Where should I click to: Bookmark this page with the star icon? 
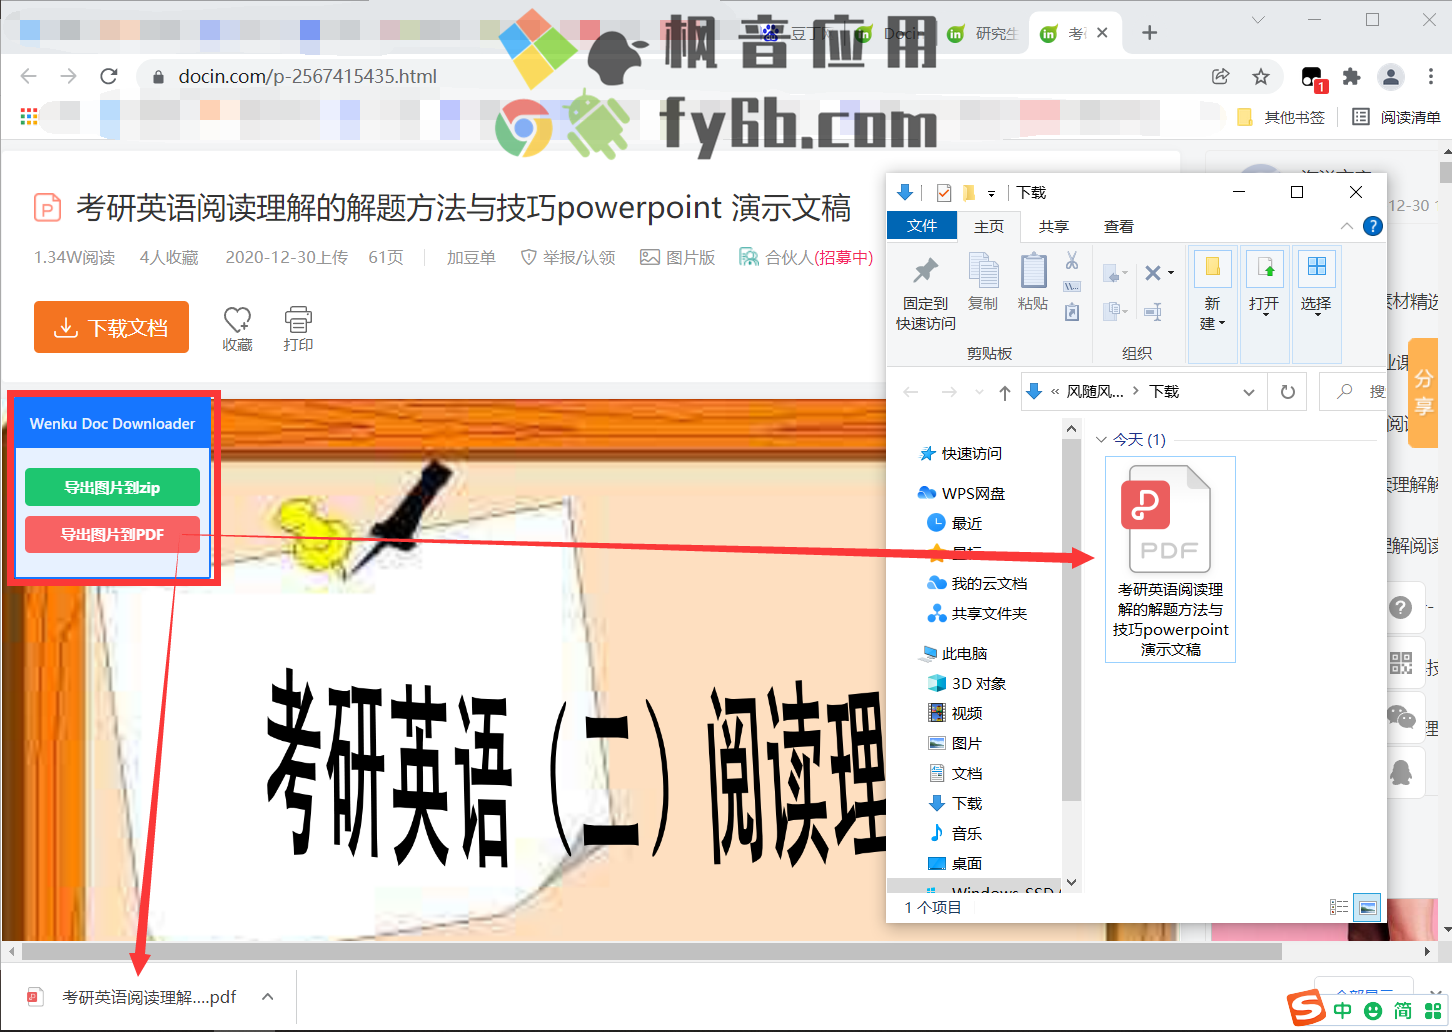pos(1261,76)
